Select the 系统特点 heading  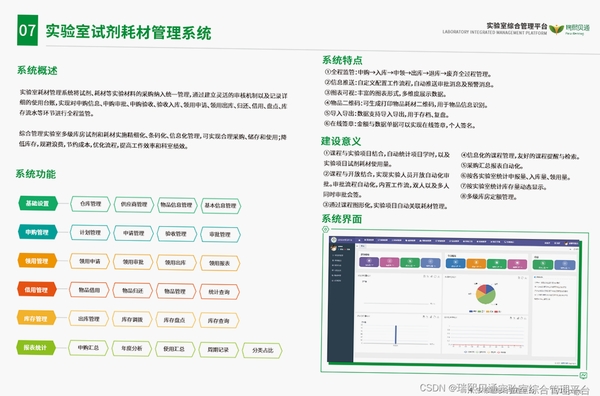tap(342, 60)
